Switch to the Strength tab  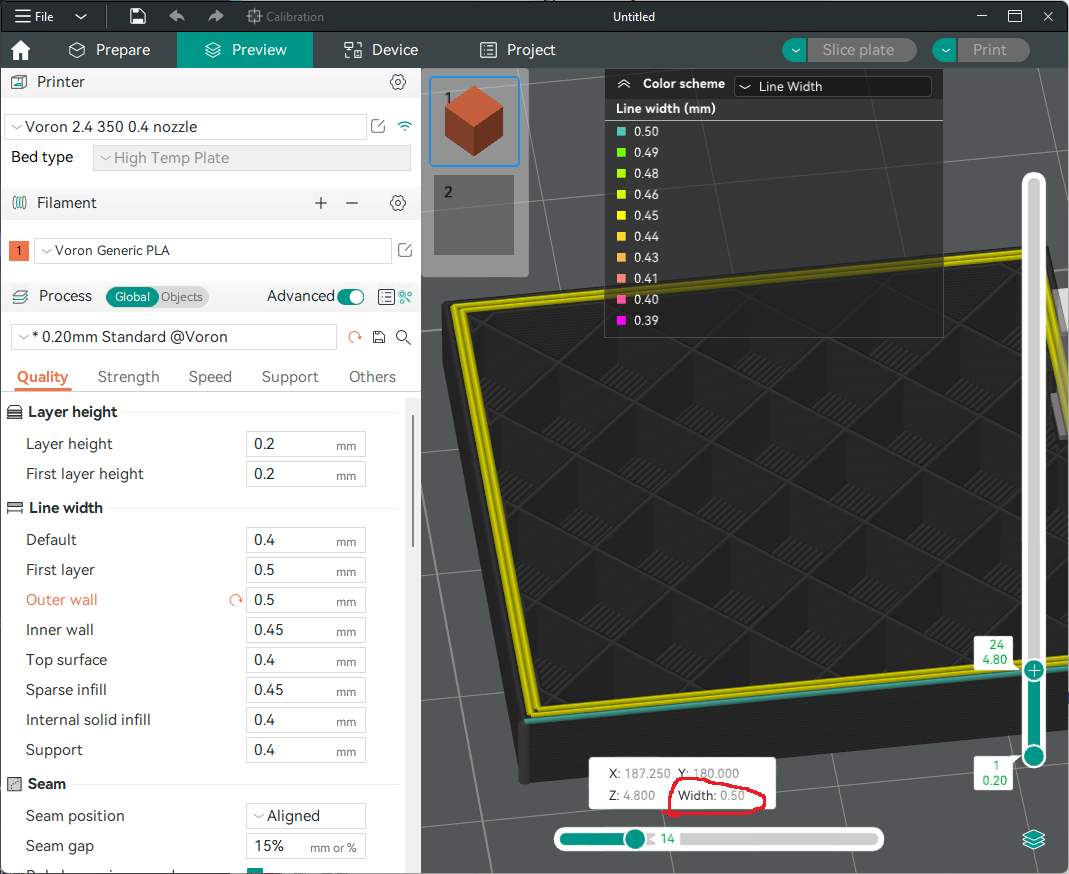128,377
